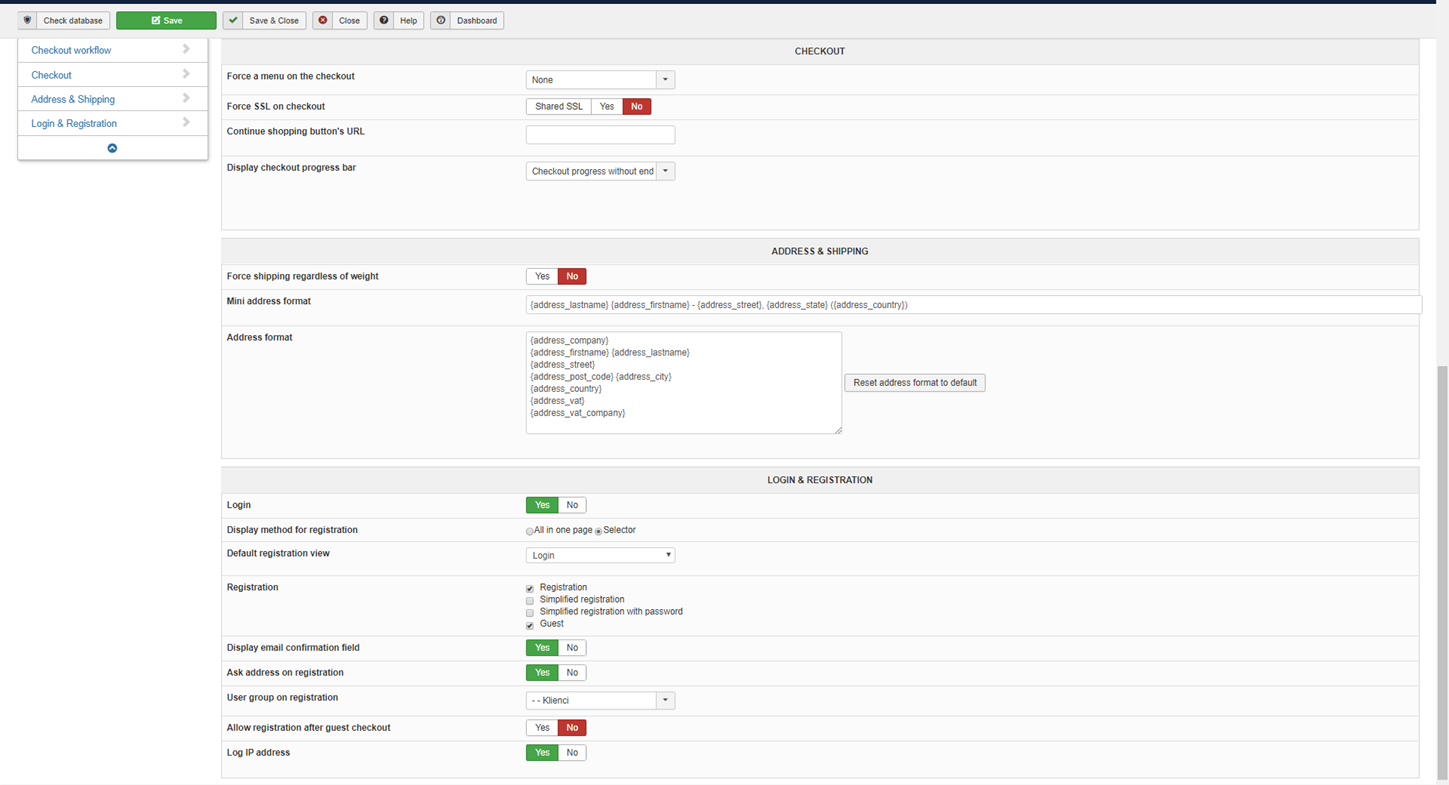Set Display email confirmation field to Yes

coord(542,648)
